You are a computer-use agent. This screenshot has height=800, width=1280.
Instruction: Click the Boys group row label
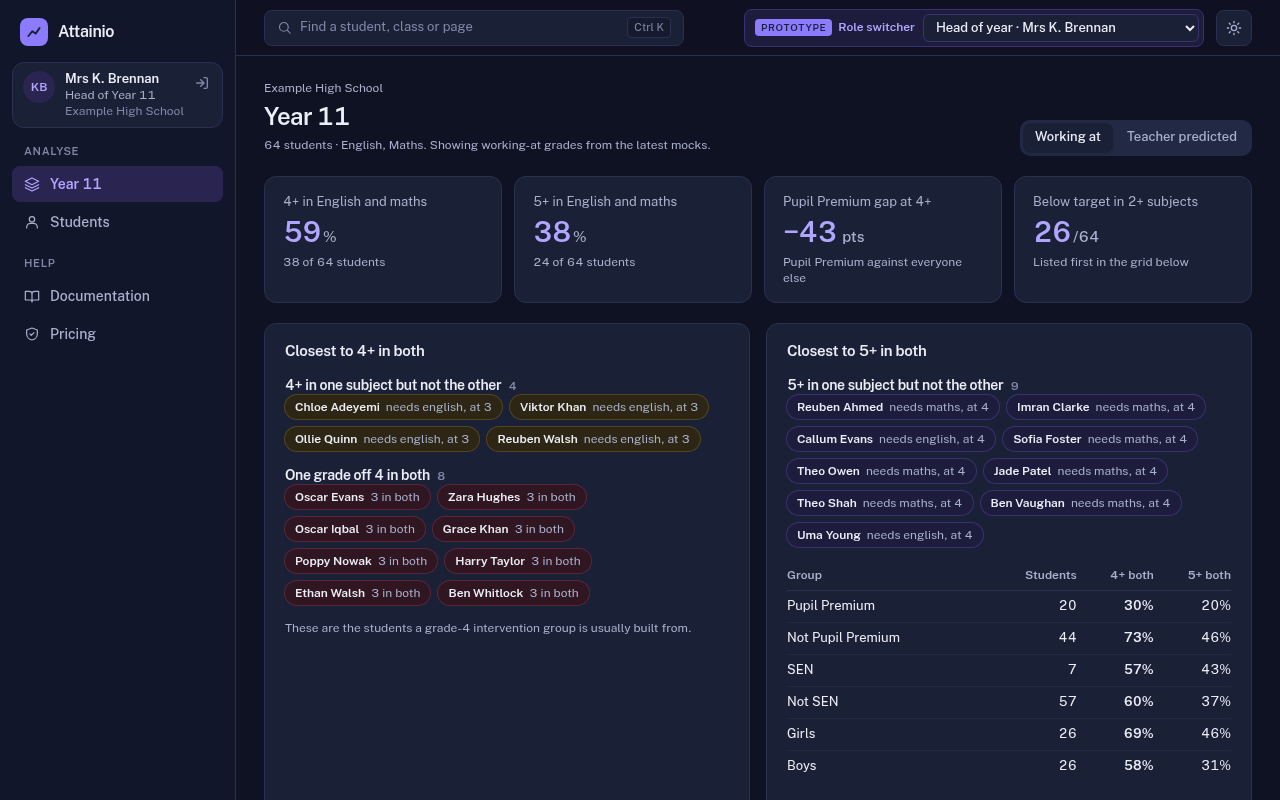802,766
